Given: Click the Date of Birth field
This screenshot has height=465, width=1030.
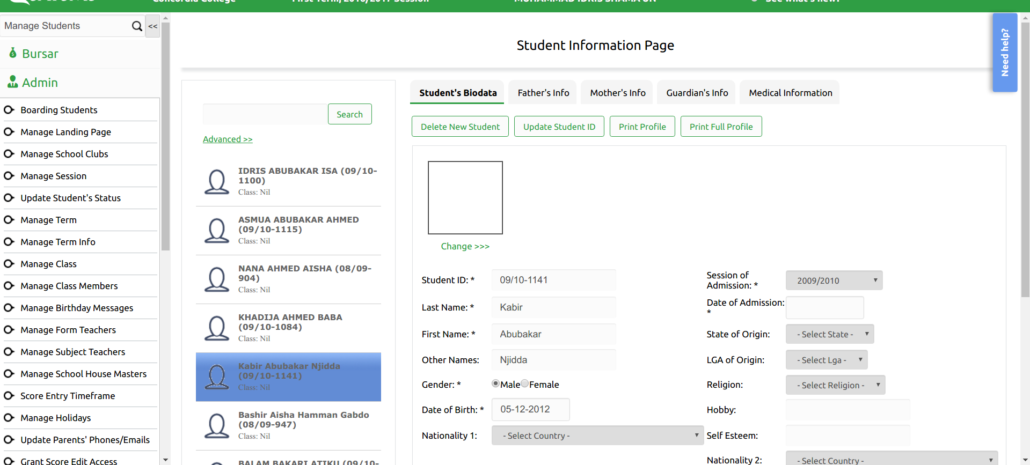Looking at the screenshot, I should [531, 409].
